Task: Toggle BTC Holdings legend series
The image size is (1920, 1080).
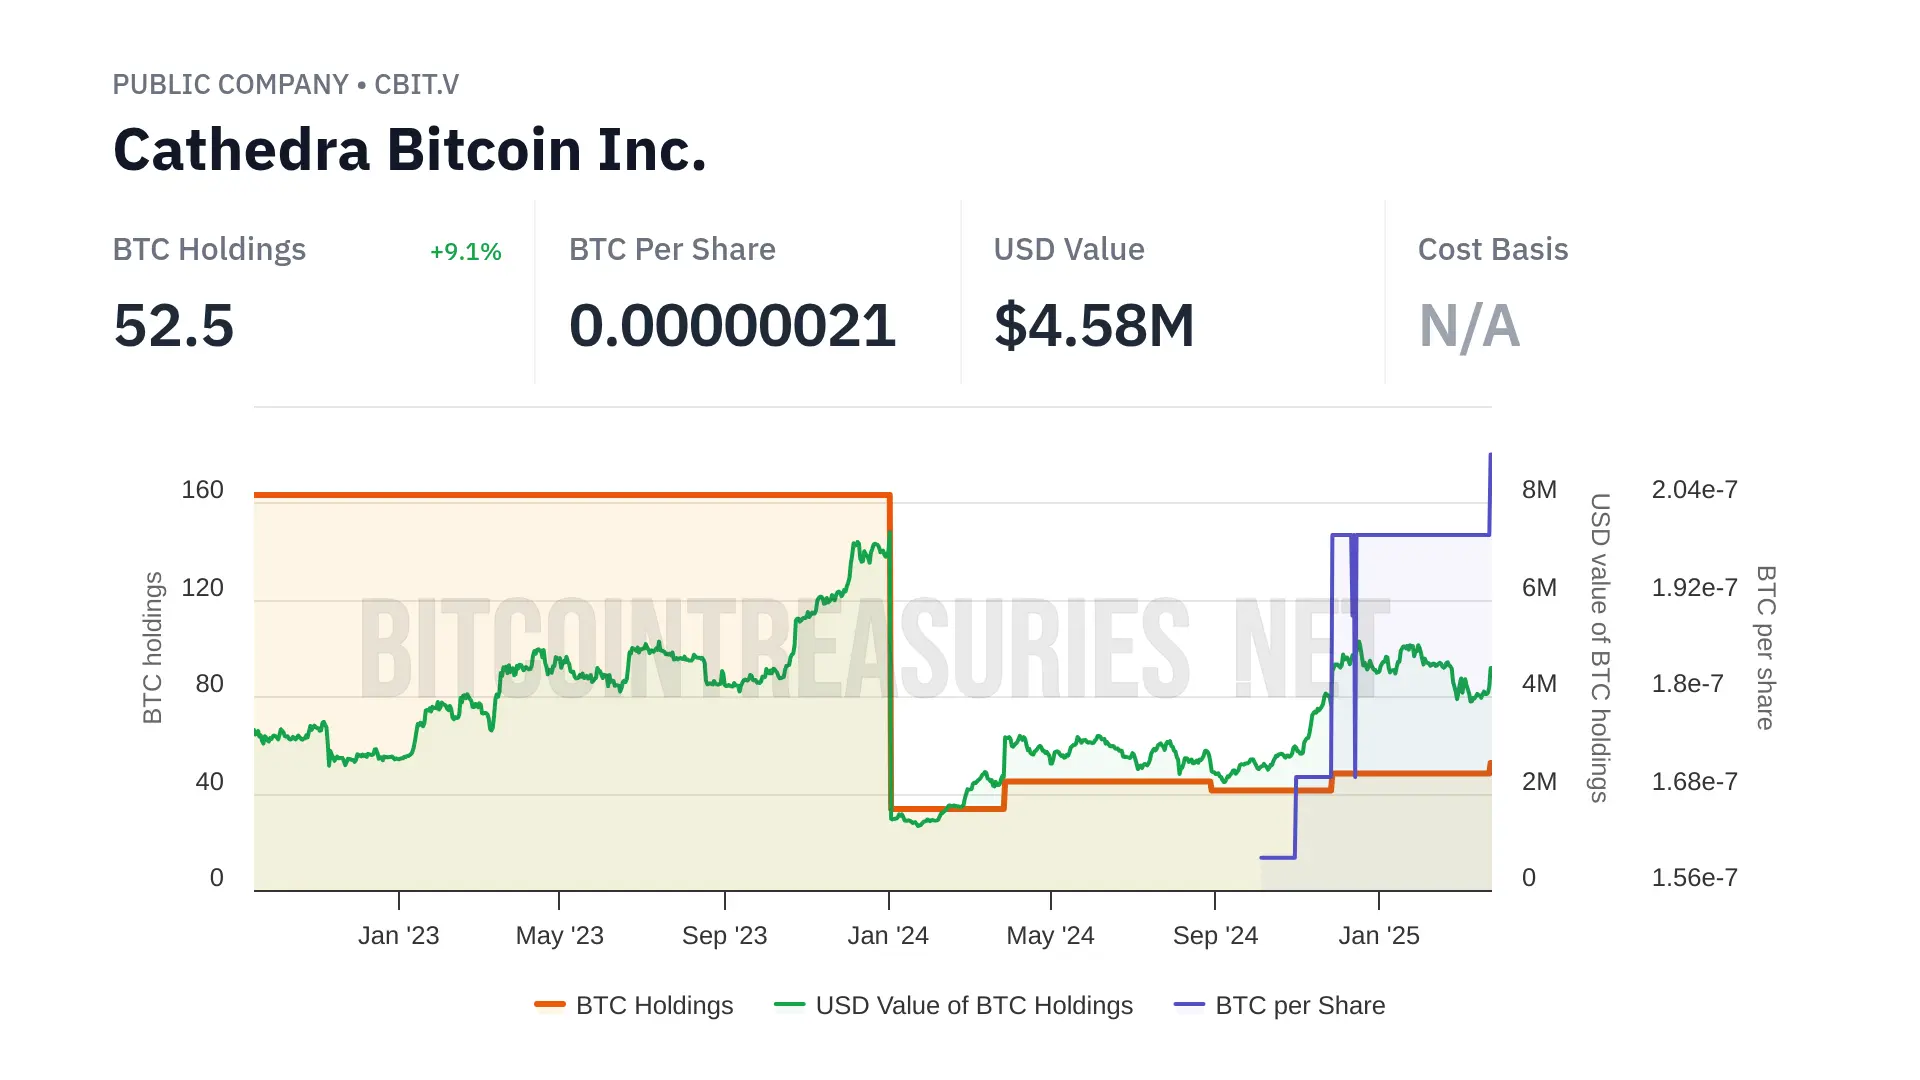Action: [x=654, y=1005]
